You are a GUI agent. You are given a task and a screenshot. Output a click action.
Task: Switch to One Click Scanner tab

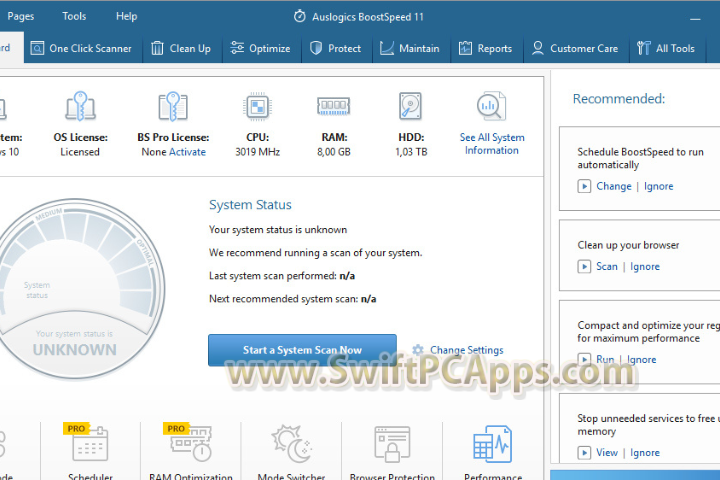click(81, 48)
